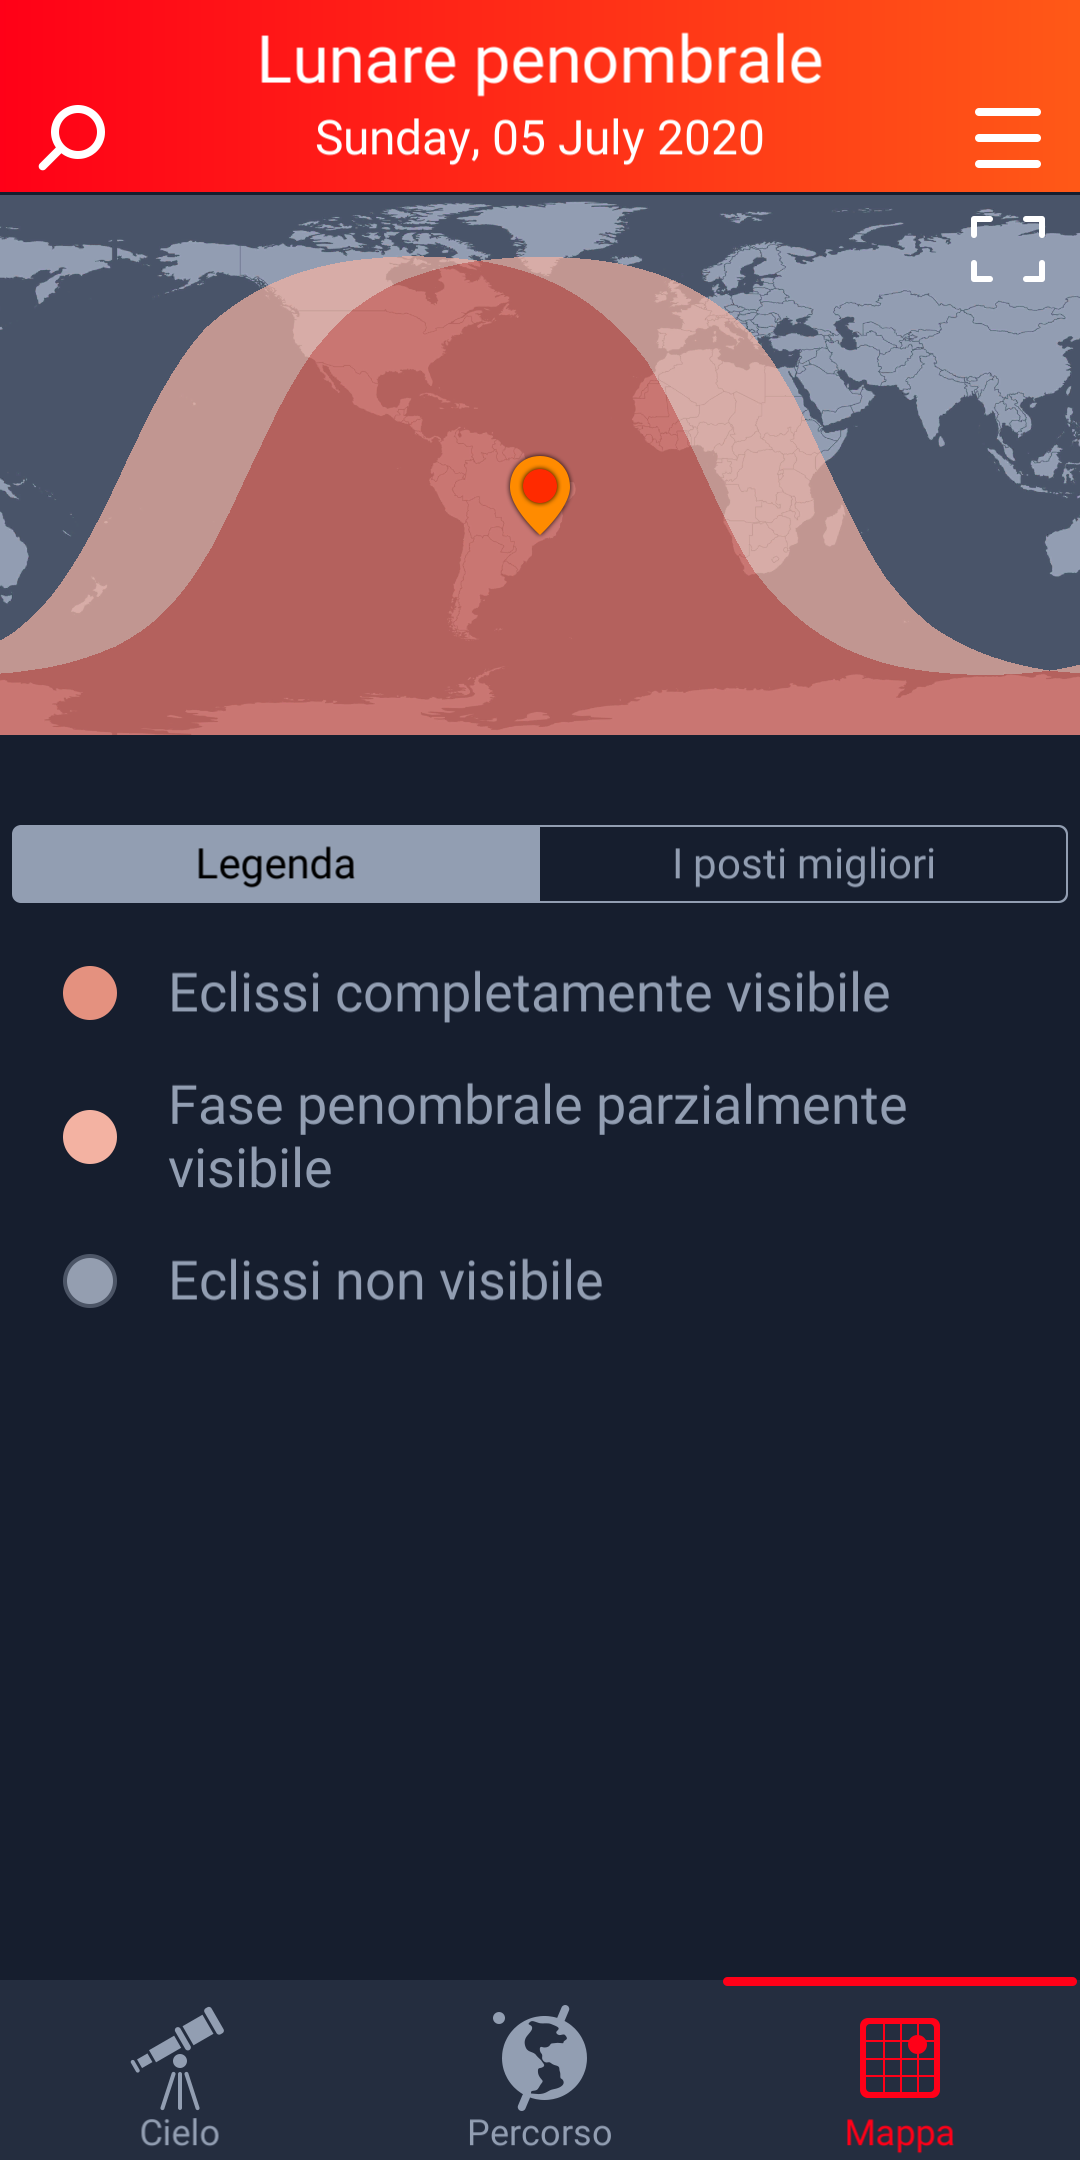This screenshot has height=2160, width=1080.
Task: Click Cielo label in bottom bar
Action: pyautogui.click(x=180, y=2133)
